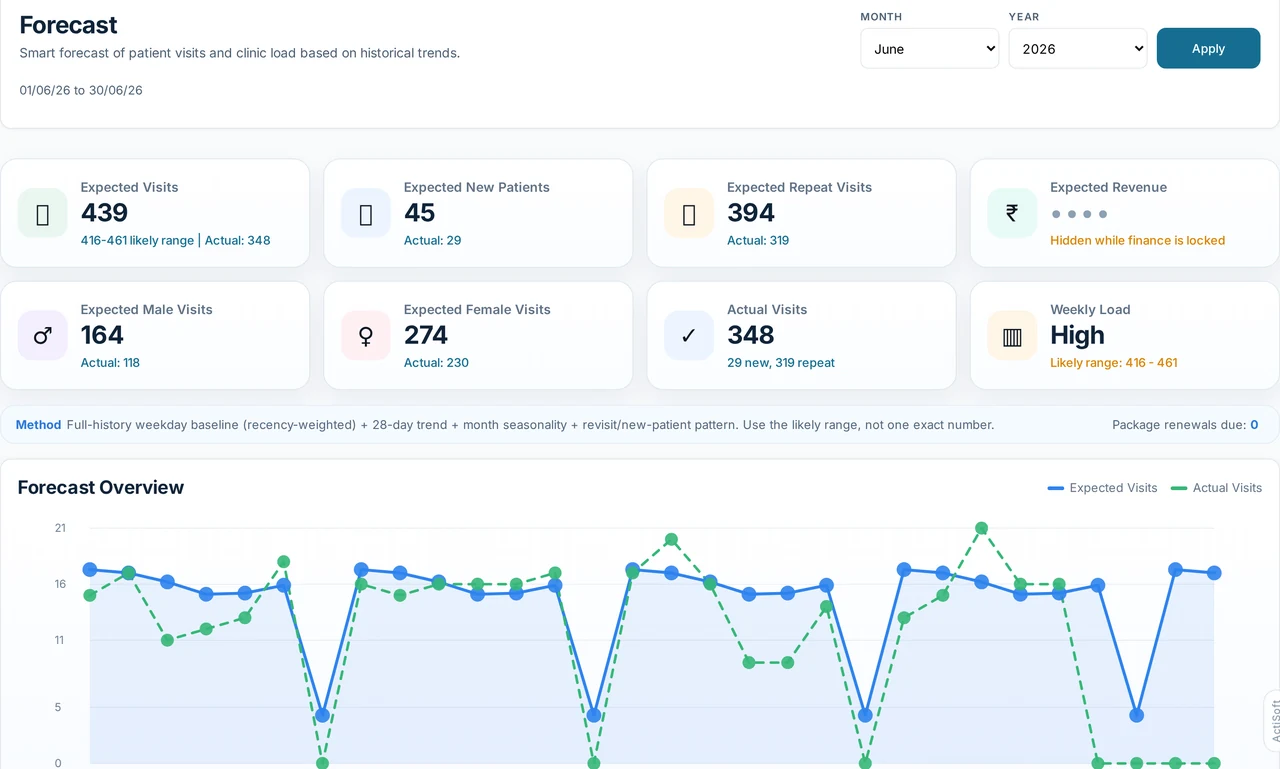1280x769 pixels.
Task: Click the rupee icon on Expected Revenue
Action: click(1012, 213)
